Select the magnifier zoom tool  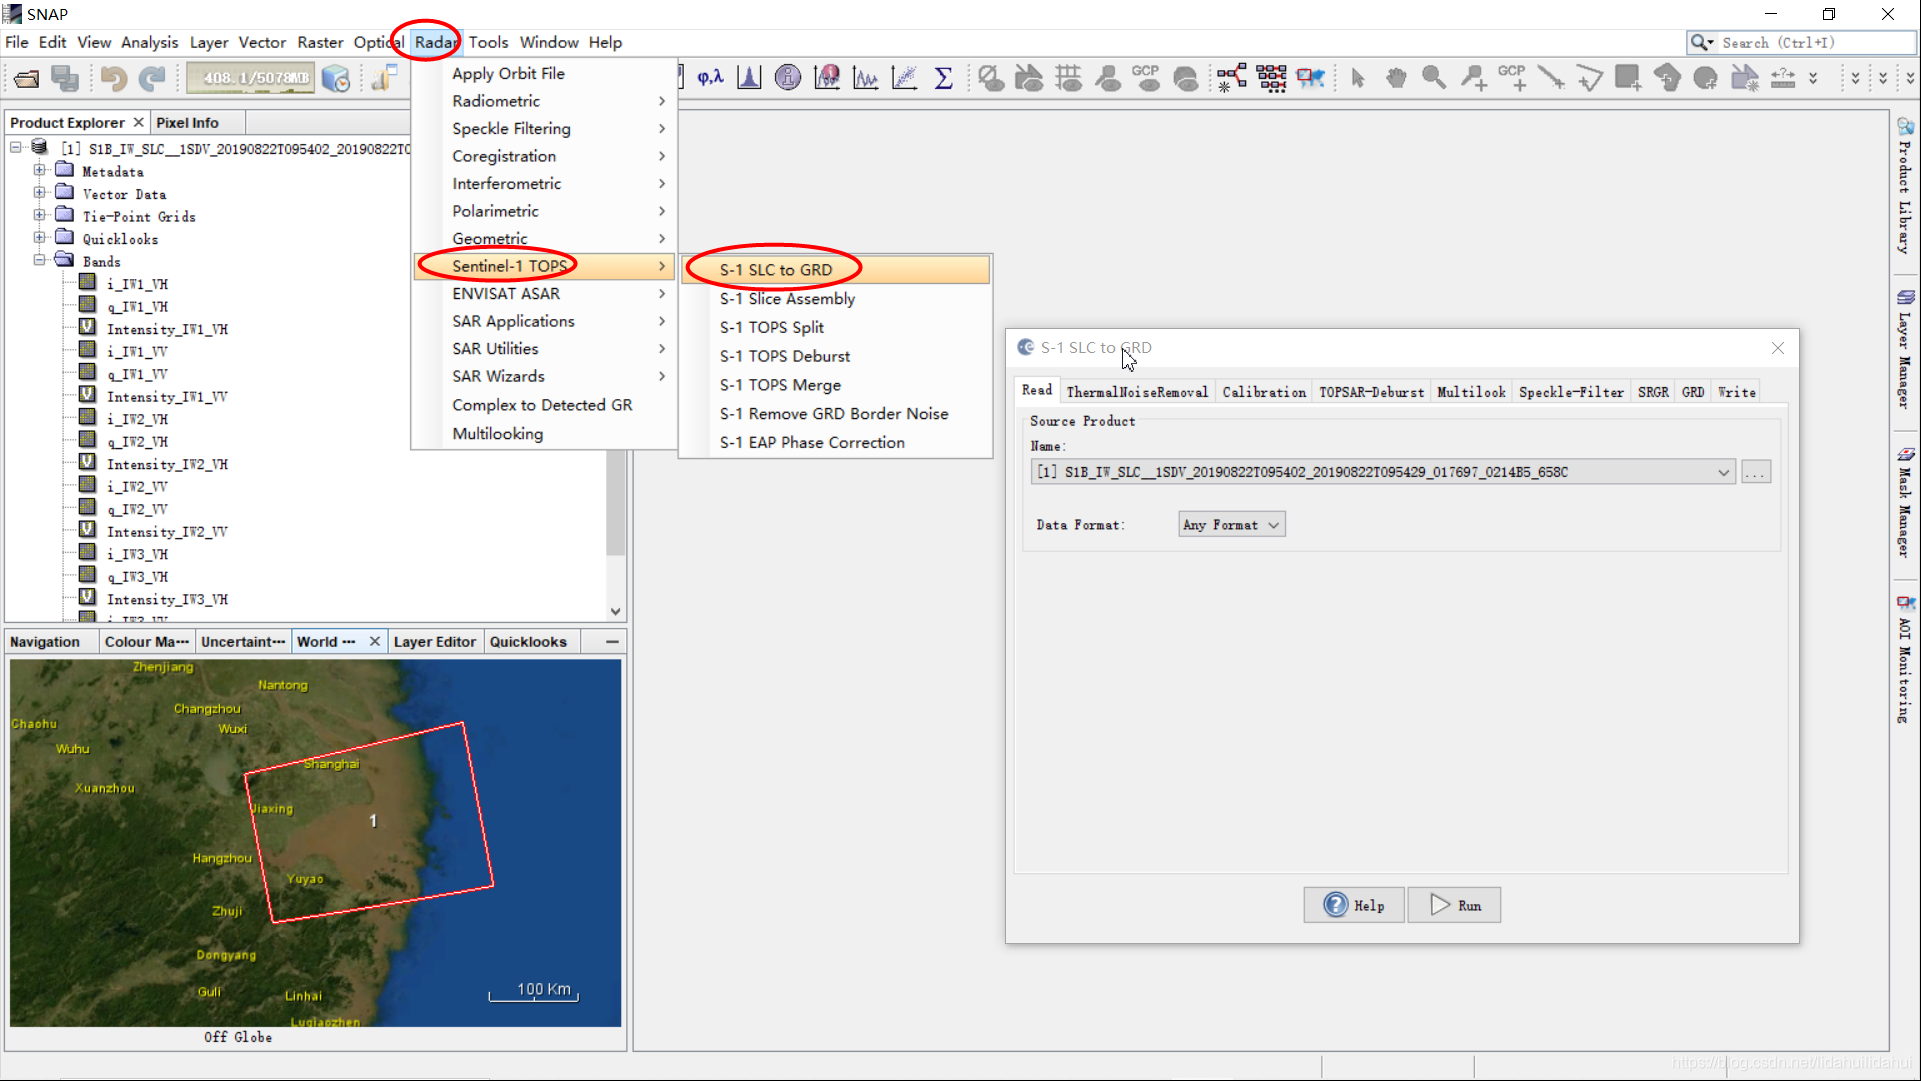point(1434,78)
